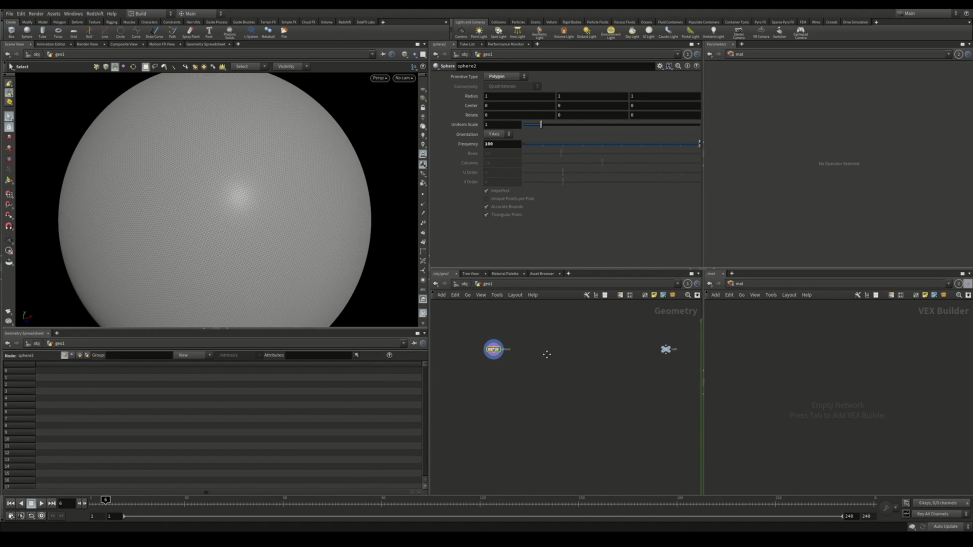Select the sphere node in network view
The width and height of the screenshot is (973, 547).
pos(494,349)
